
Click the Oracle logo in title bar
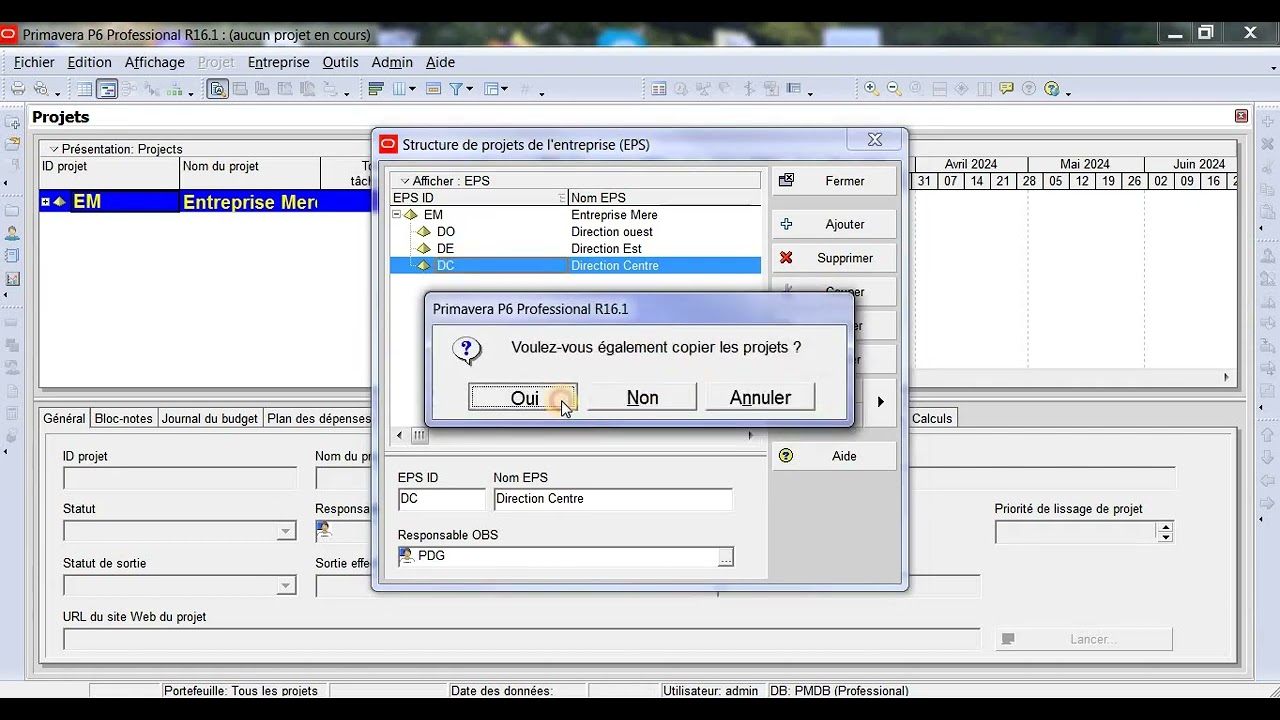10,34
